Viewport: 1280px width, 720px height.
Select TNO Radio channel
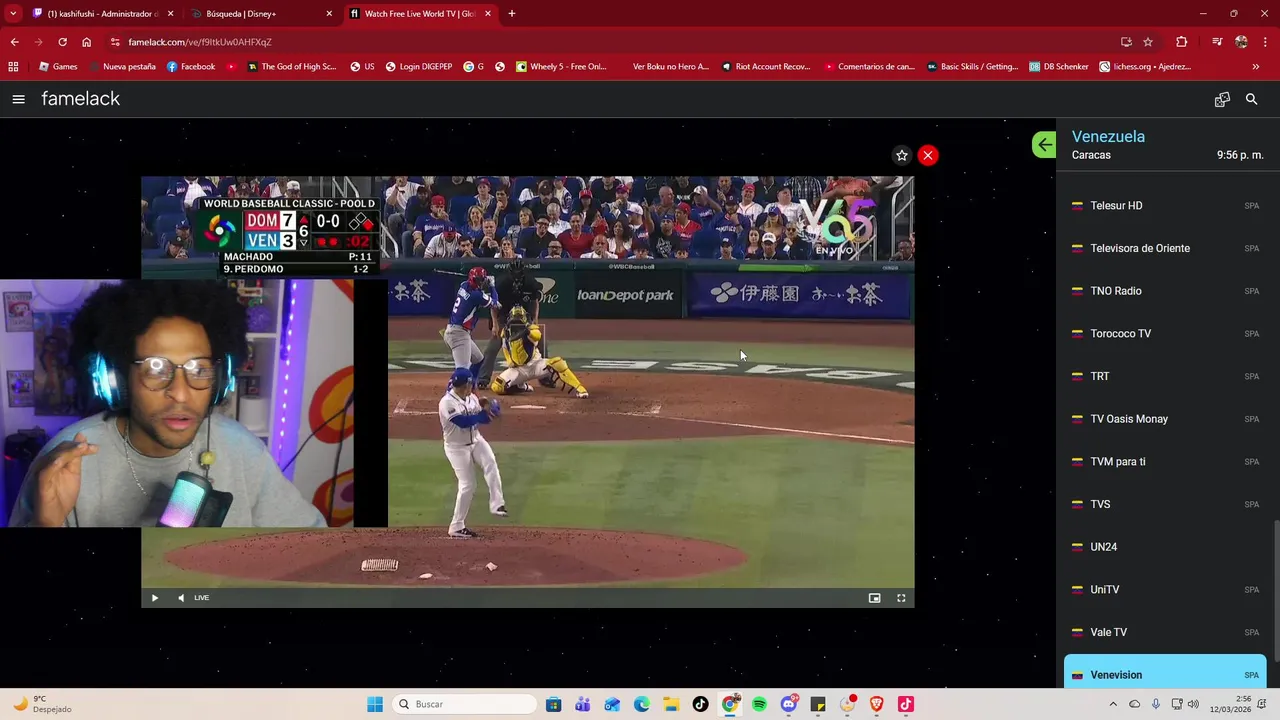tap(1165, 291)
